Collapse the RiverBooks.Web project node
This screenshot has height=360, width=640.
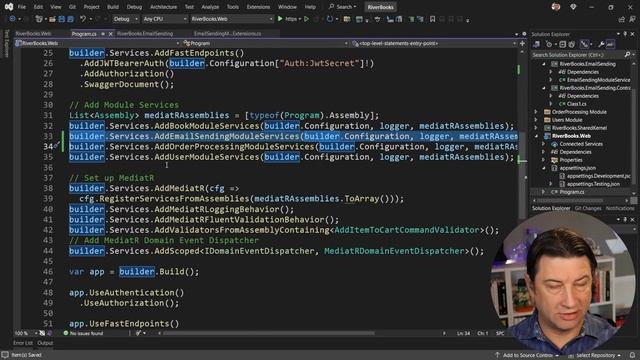pos(536,136)
